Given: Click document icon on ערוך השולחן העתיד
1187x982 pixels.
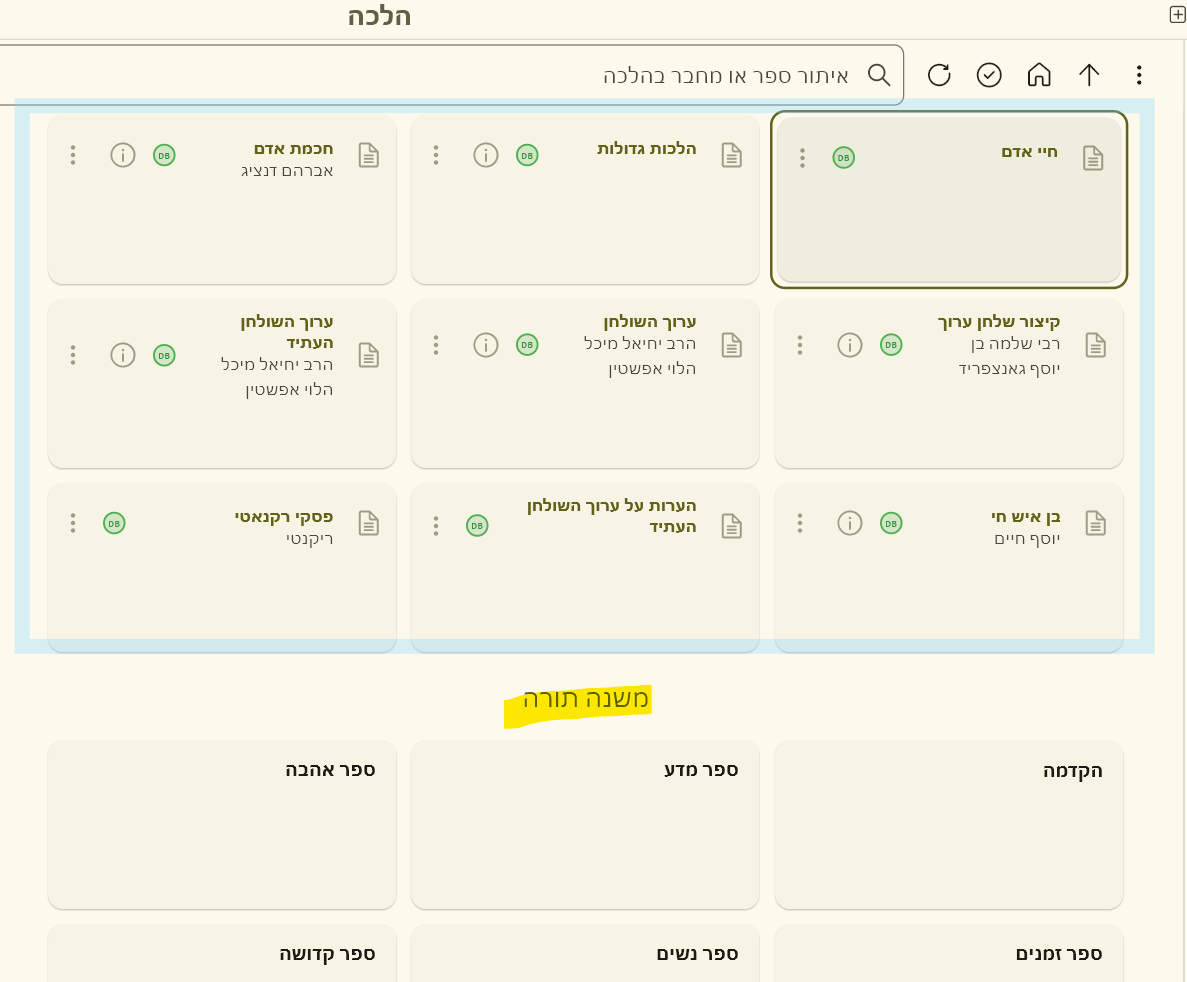Looking at the screenshot, I should coord(369,355).
